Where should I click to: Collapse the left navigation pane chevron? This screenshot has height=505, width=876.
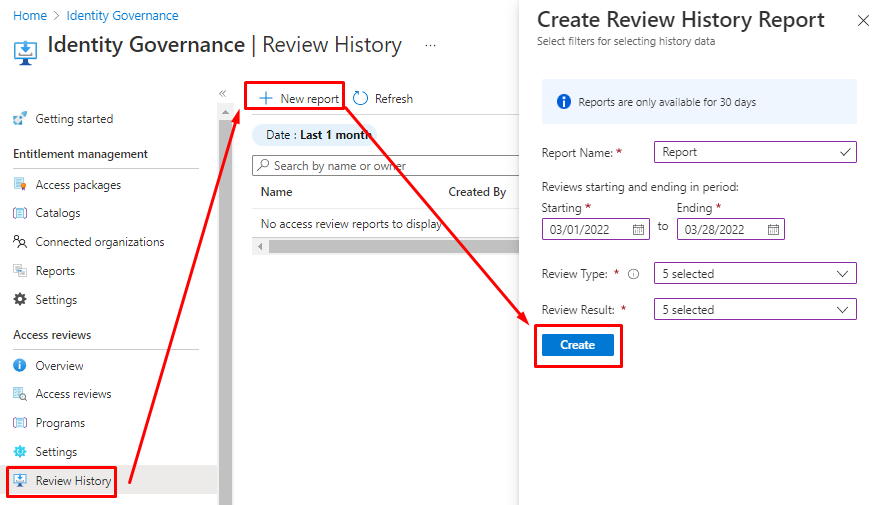click(x=223, y=93)
